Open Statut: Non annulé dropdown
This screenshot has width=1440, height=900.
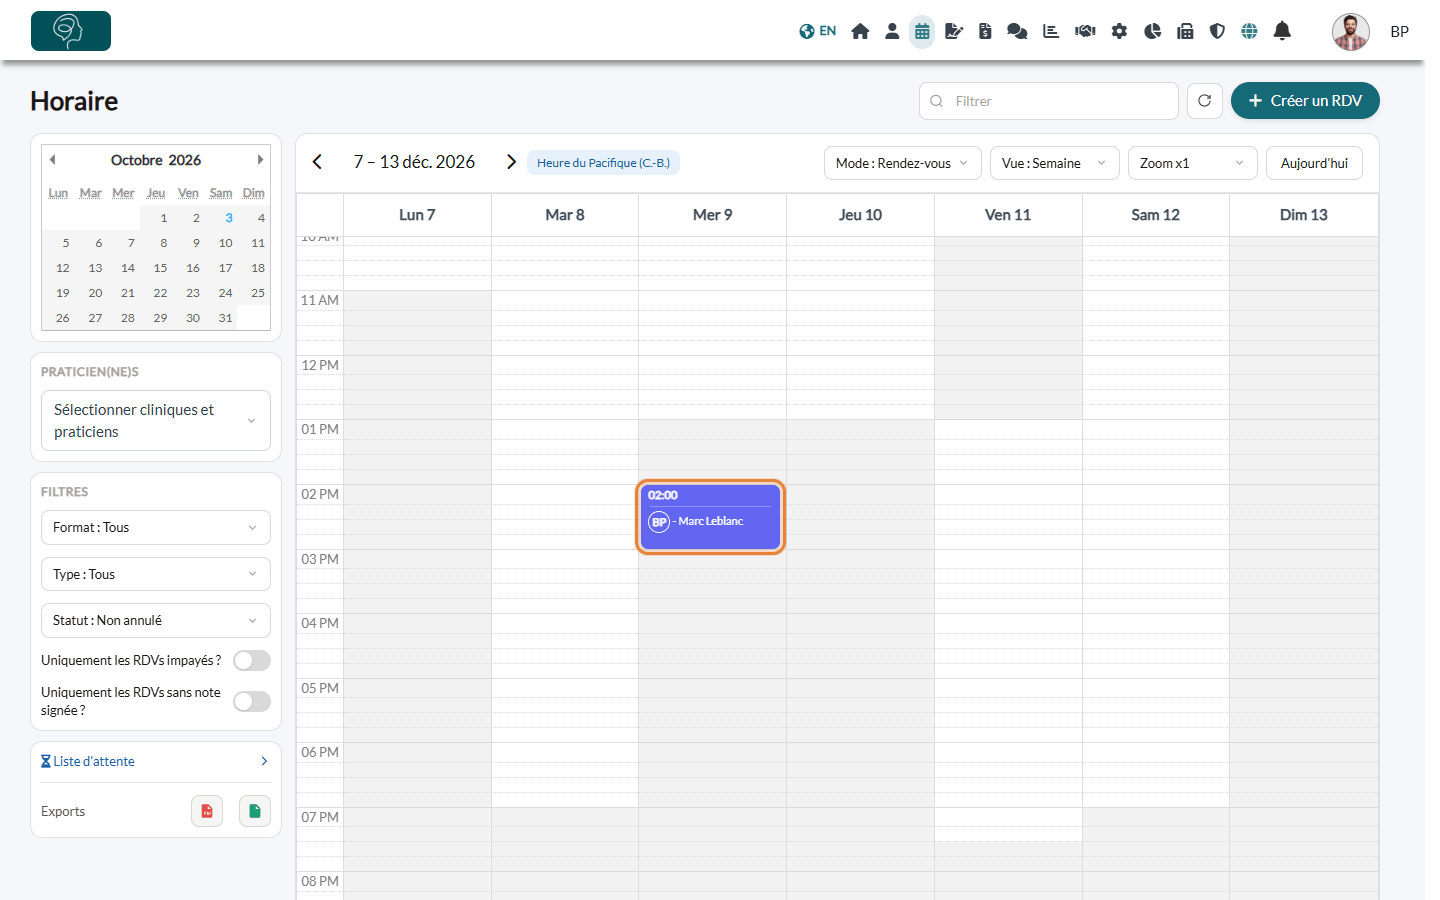156,620
